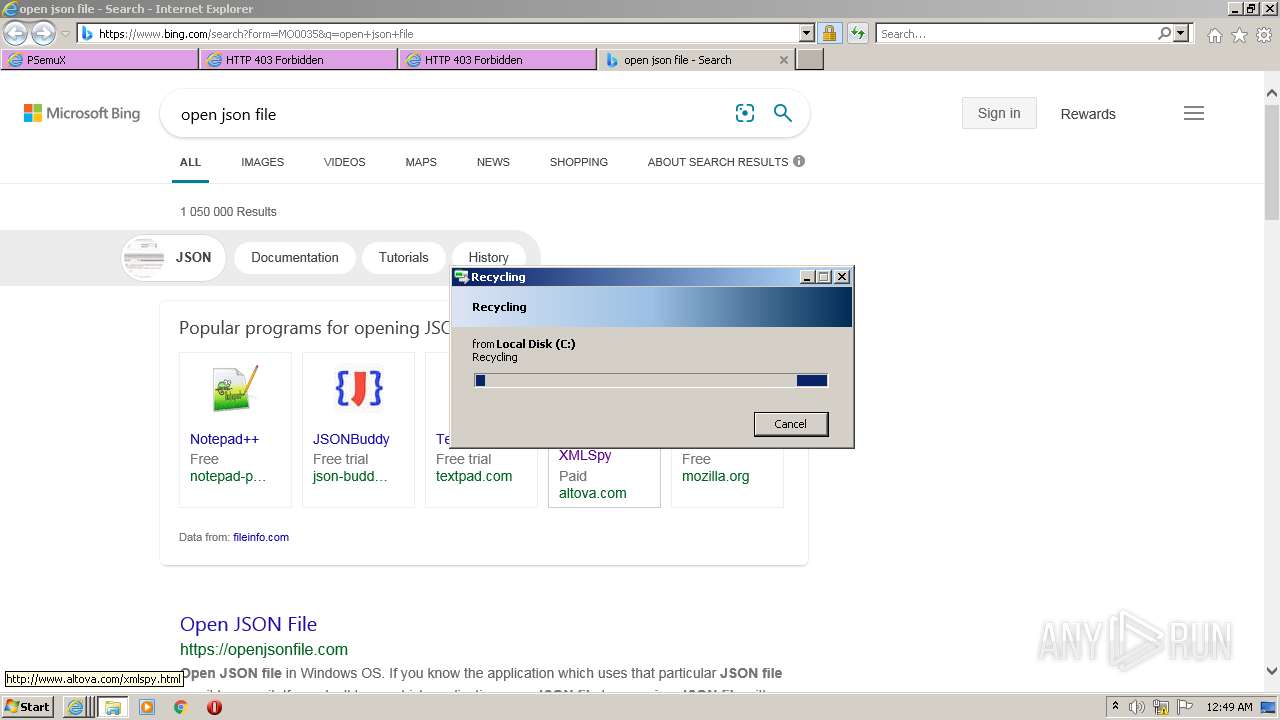Click the Bing visual search camera icon
1280x720 pixels.
745,114
